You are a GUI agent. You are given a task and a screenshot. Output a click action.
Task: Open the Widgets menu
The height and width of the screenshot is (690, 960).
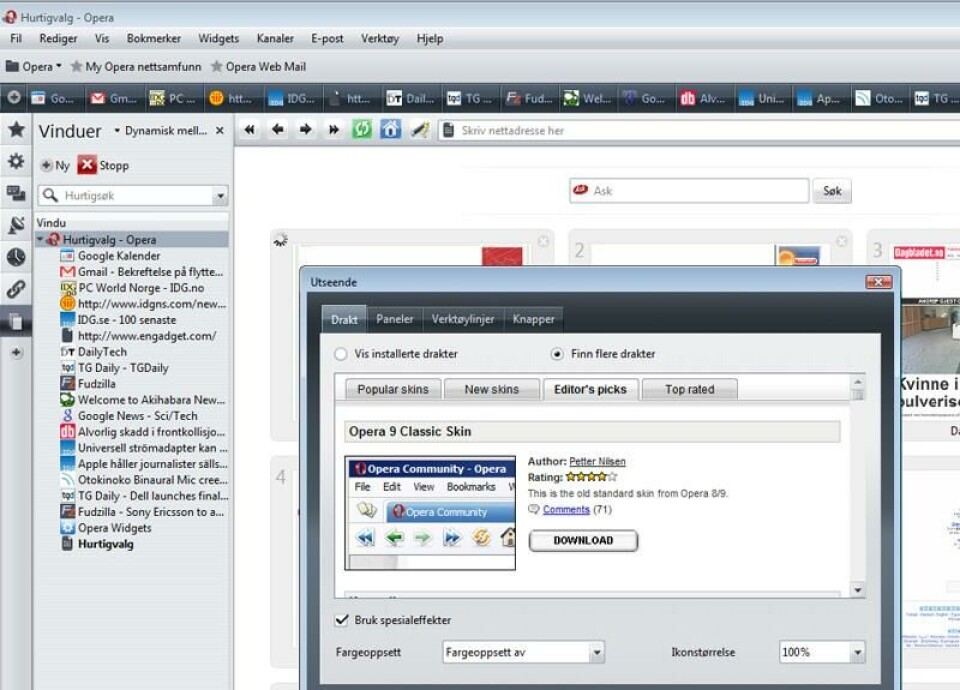[219, 39]
